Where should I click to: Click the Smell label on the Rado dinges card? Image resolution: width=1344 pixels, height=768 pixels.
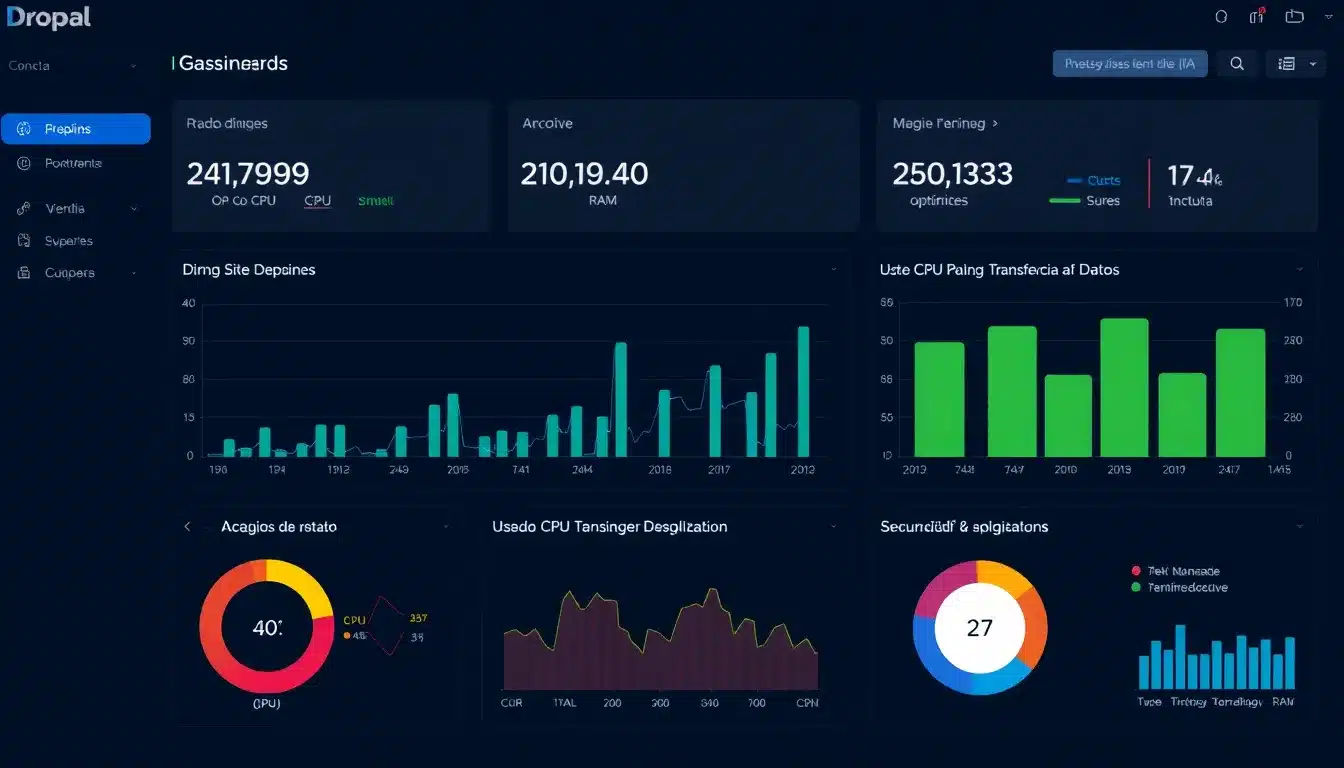[x=375, y=200]
